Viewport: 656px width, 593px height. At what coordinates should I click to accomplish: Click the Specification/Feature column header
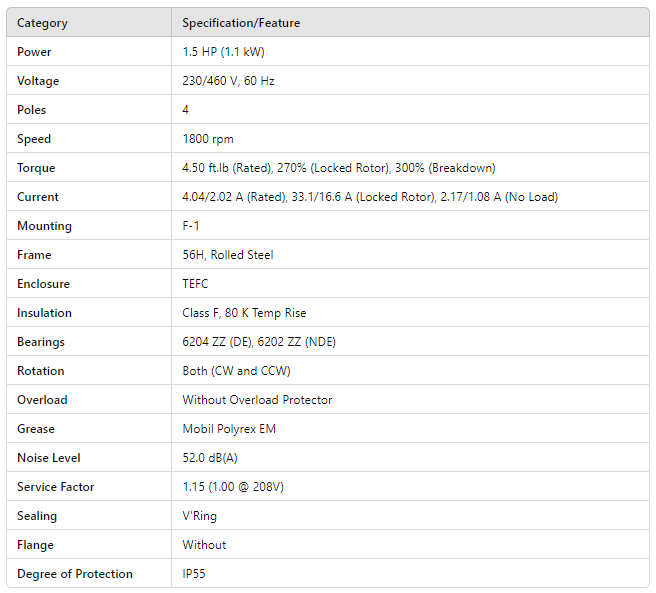point(241,23)
